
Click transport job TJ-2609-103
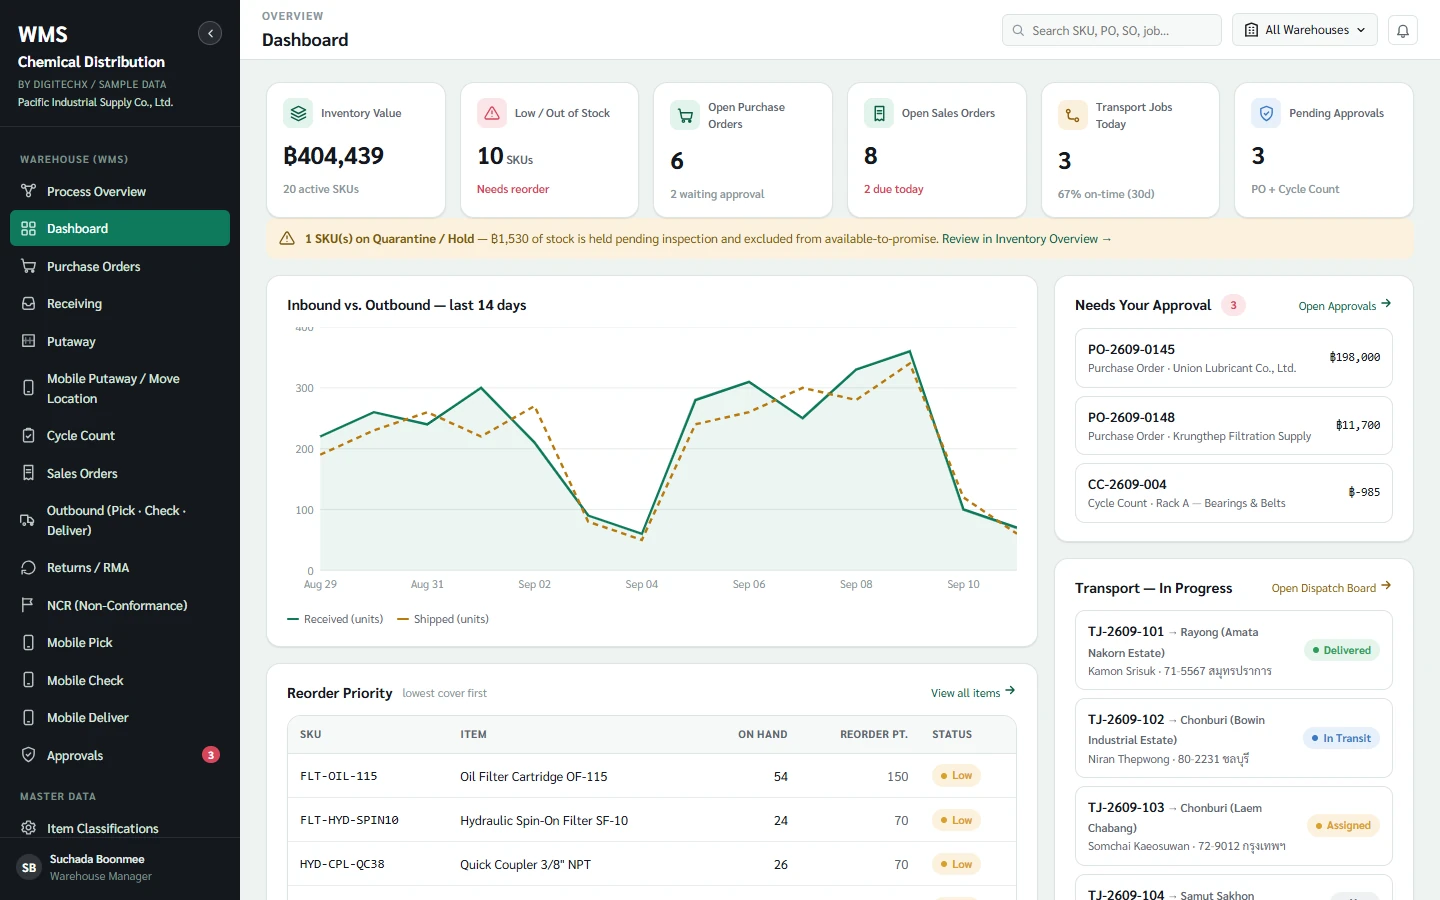click(1234, 826)
